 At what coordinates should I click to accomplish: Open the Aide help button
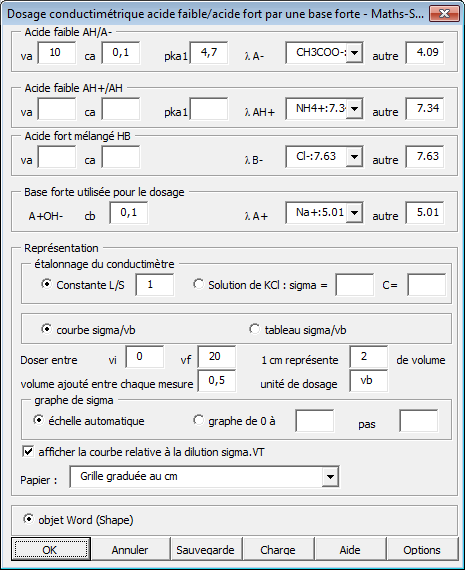tap(350, 549)
